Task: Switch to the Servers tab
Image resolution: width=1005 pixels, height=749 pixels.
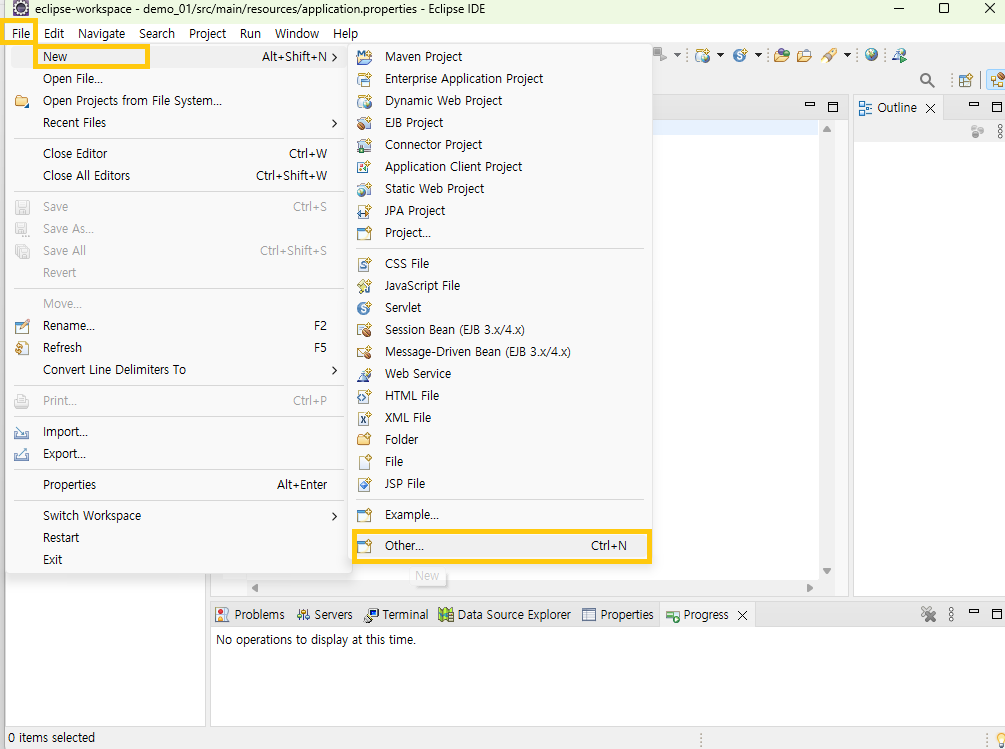Action: pyautogui.click(x=325, y=615)
